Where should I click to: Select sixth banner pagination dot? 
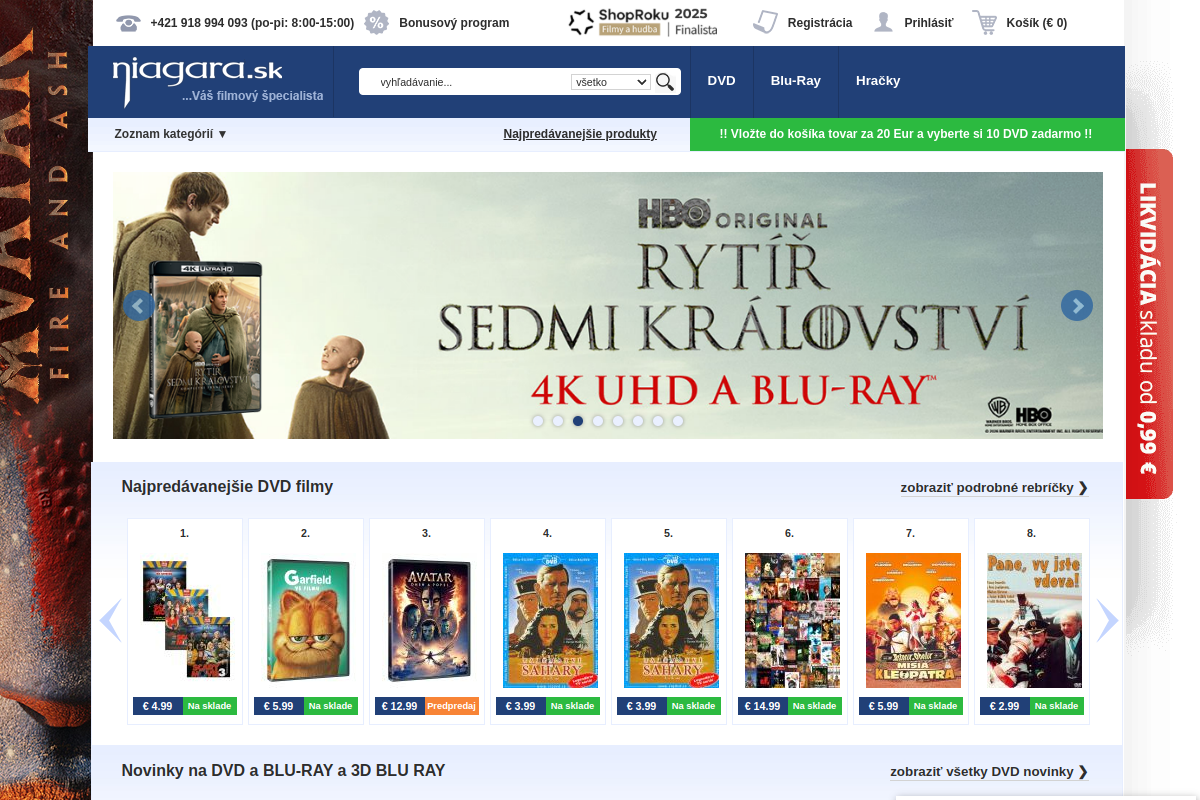coord(638,421)
